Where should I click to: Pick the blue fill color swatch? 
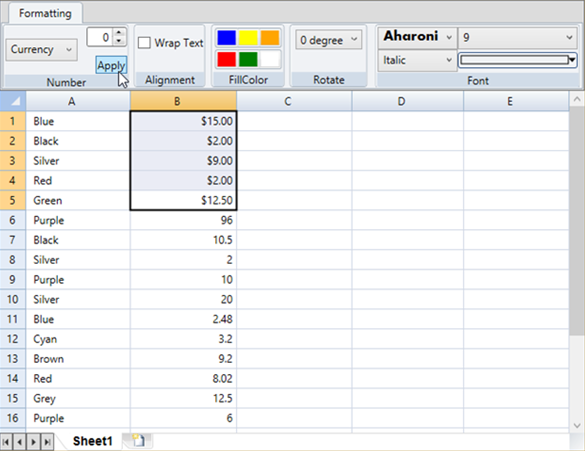click(226, 38)
